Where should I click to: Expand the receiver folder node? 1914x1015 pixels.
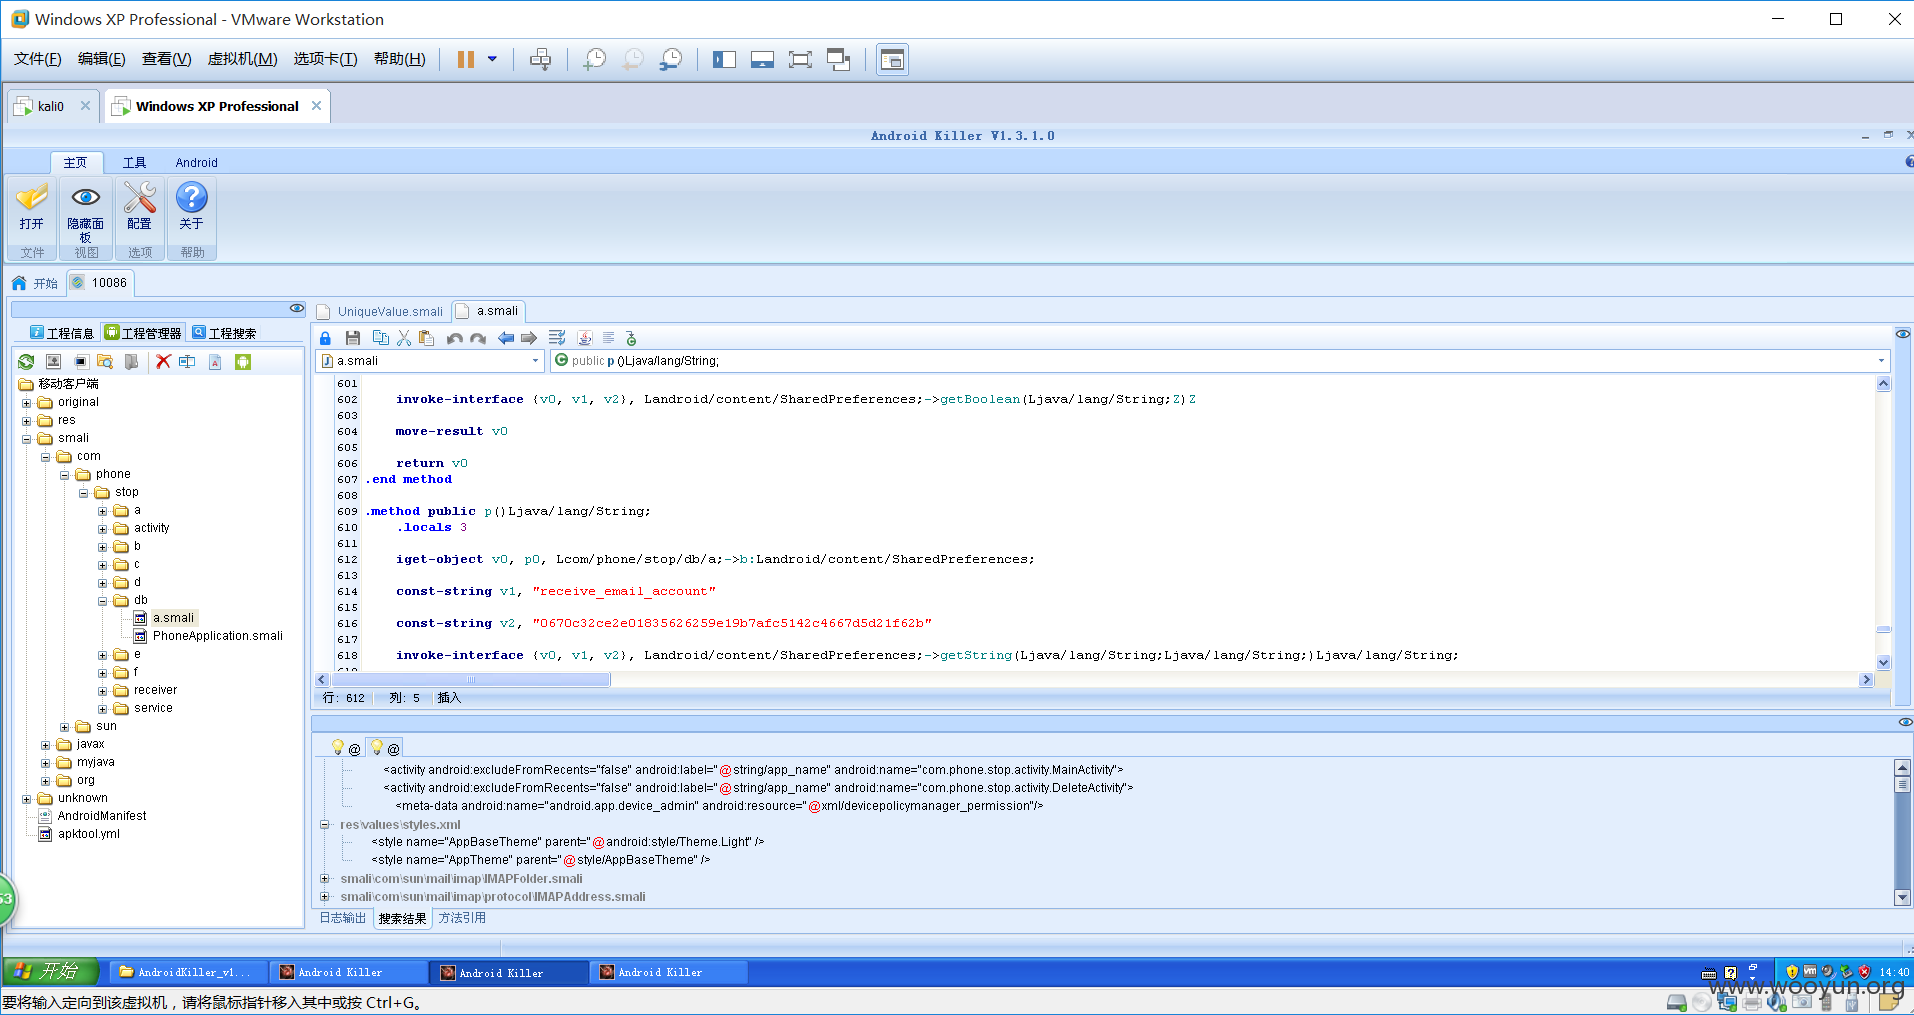102,691
